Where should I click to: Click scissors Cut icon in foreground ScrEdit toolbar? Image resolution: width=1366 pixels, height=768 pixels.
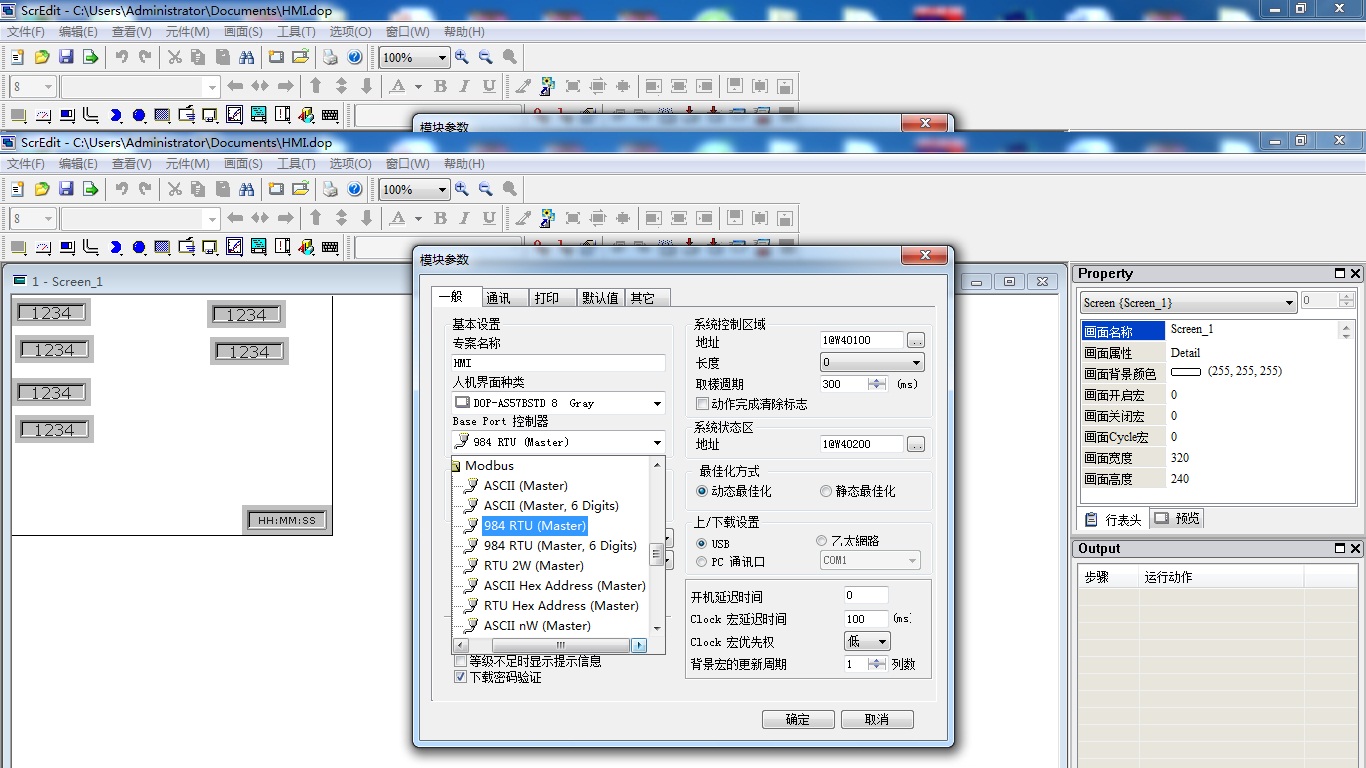(x=174, y=189)
